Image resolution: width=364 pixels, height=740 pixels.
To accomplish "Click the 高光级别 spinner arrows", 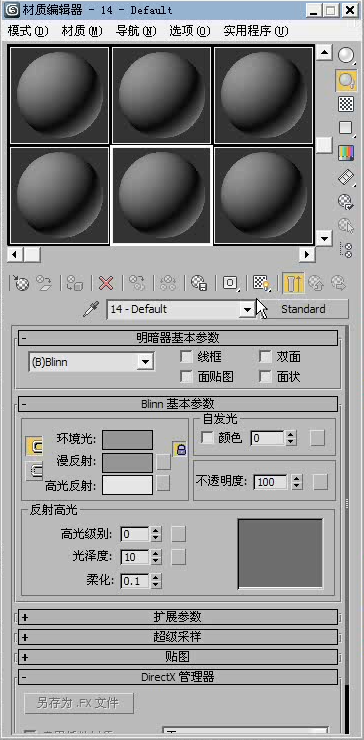I will coord(156,534).
